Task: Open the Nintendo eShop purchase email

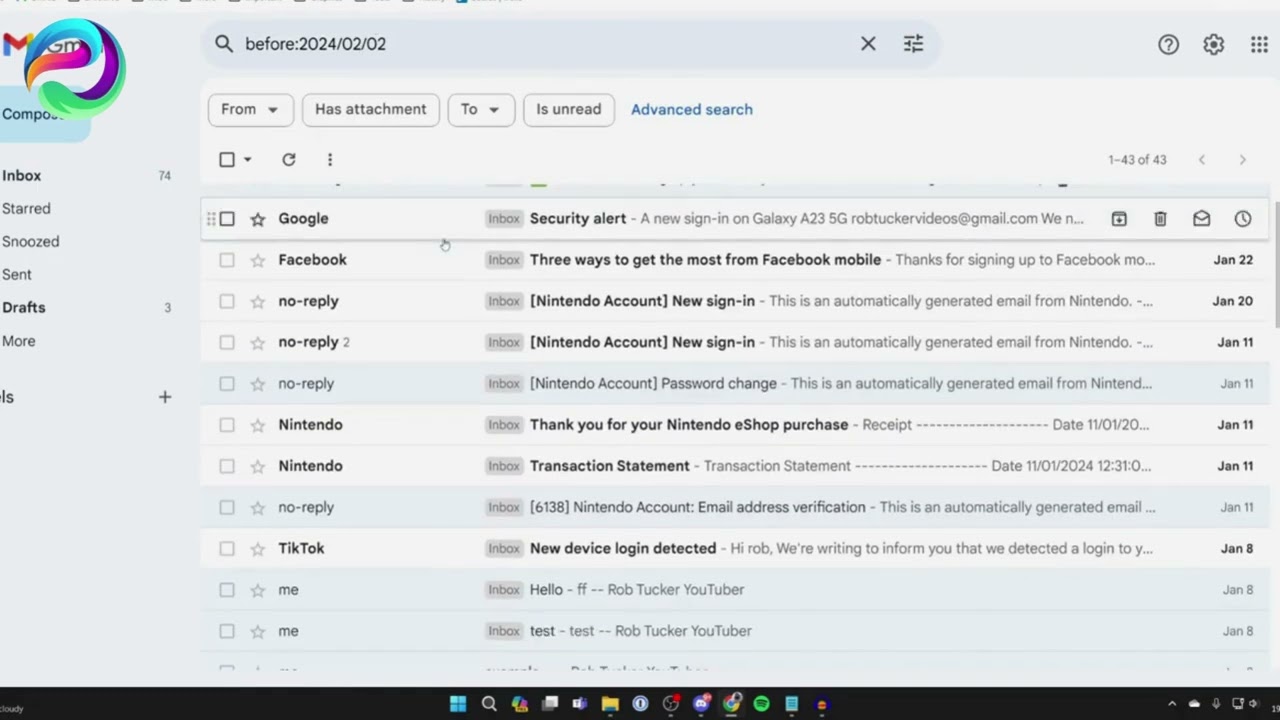Action: point(736,425)
